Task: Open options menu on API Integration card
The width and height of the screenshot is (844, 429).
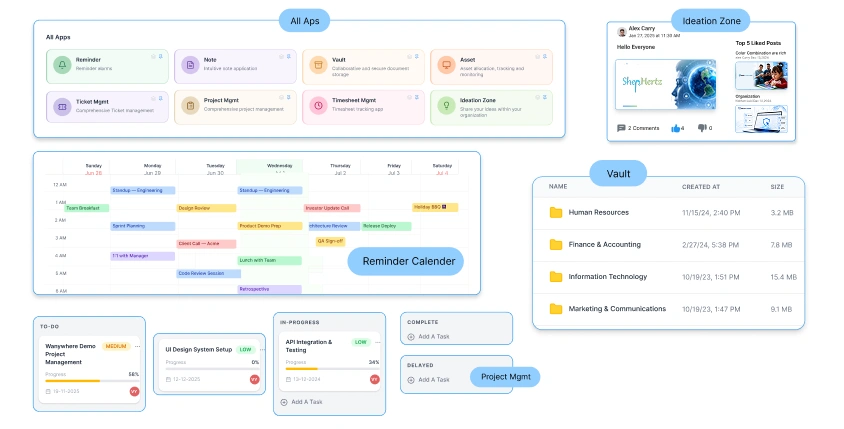Action: coord(378,342)
